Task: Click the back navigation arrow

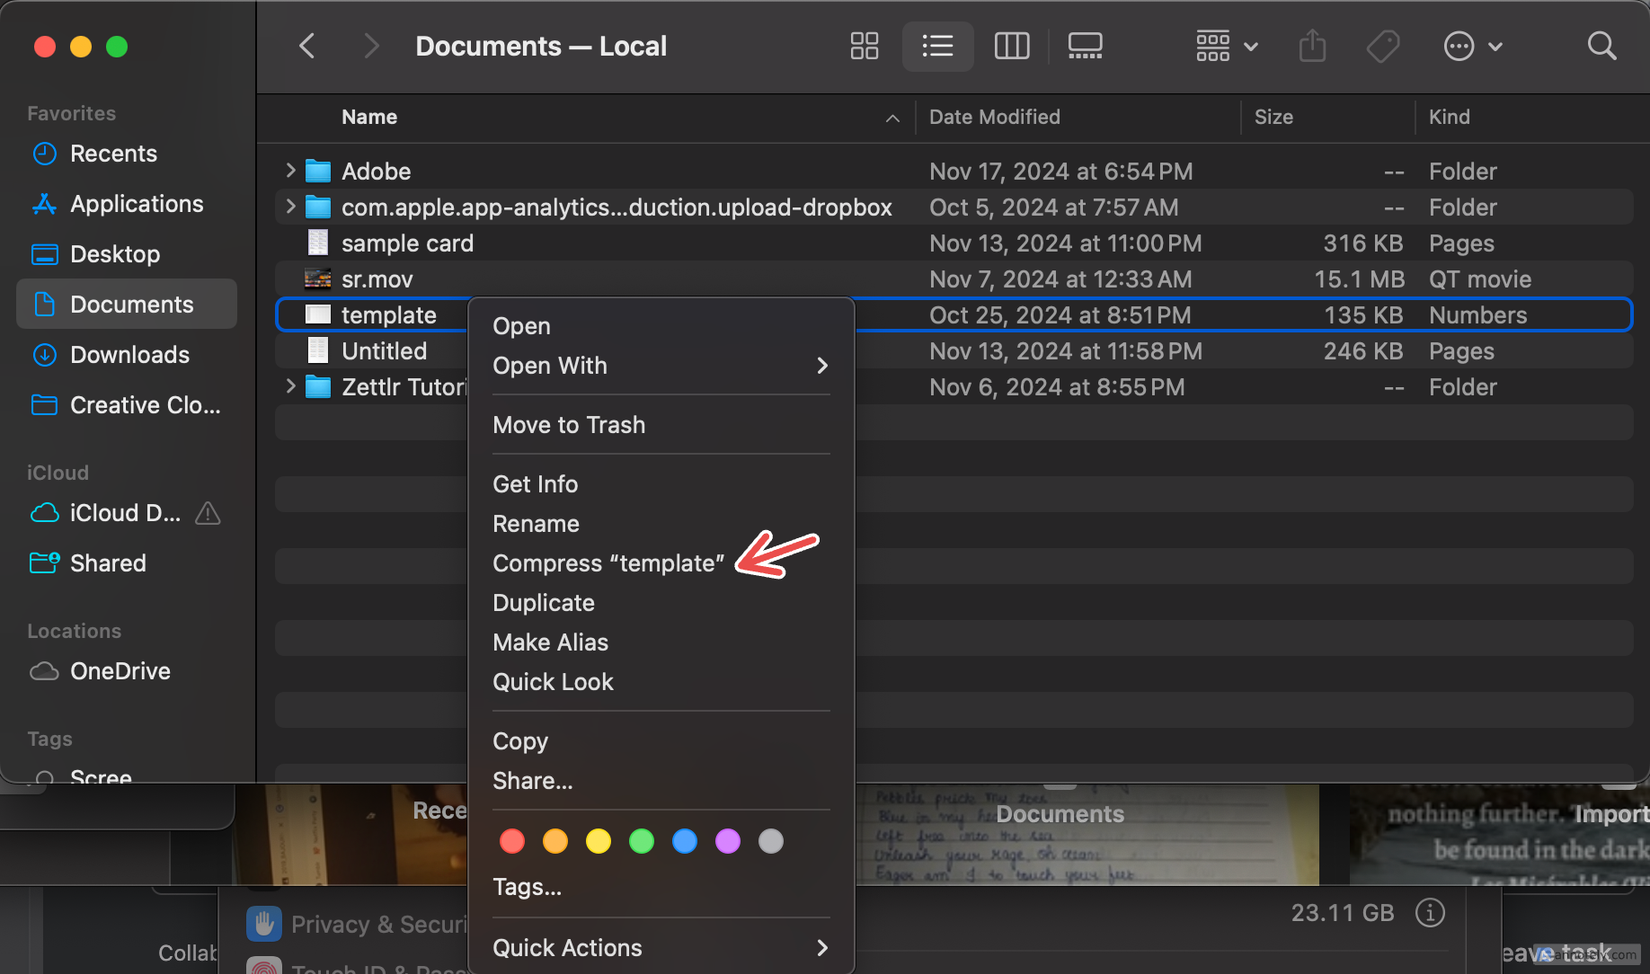Action: [307, 46]
